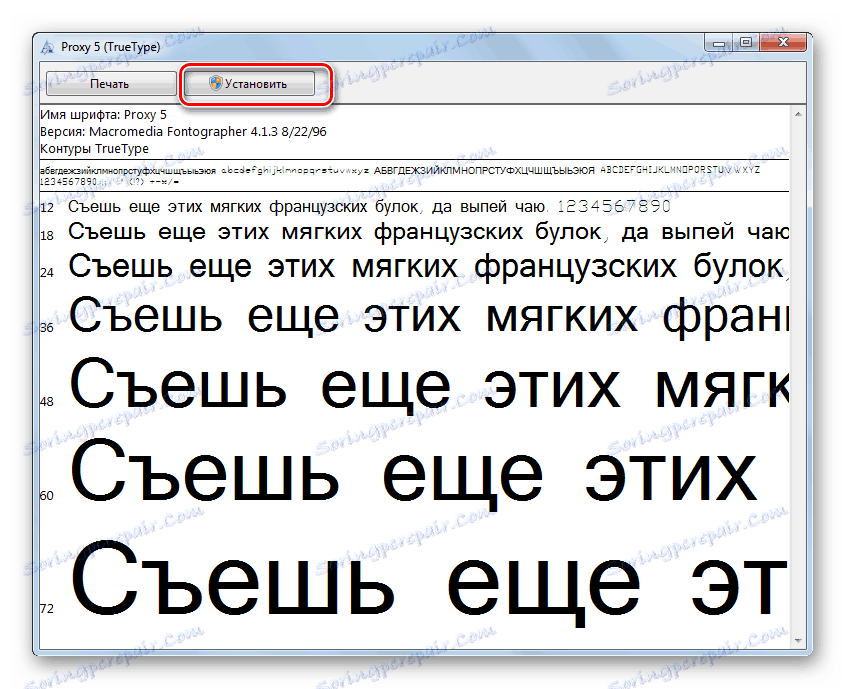Click the scrollbar down arrow

point(798,640)
